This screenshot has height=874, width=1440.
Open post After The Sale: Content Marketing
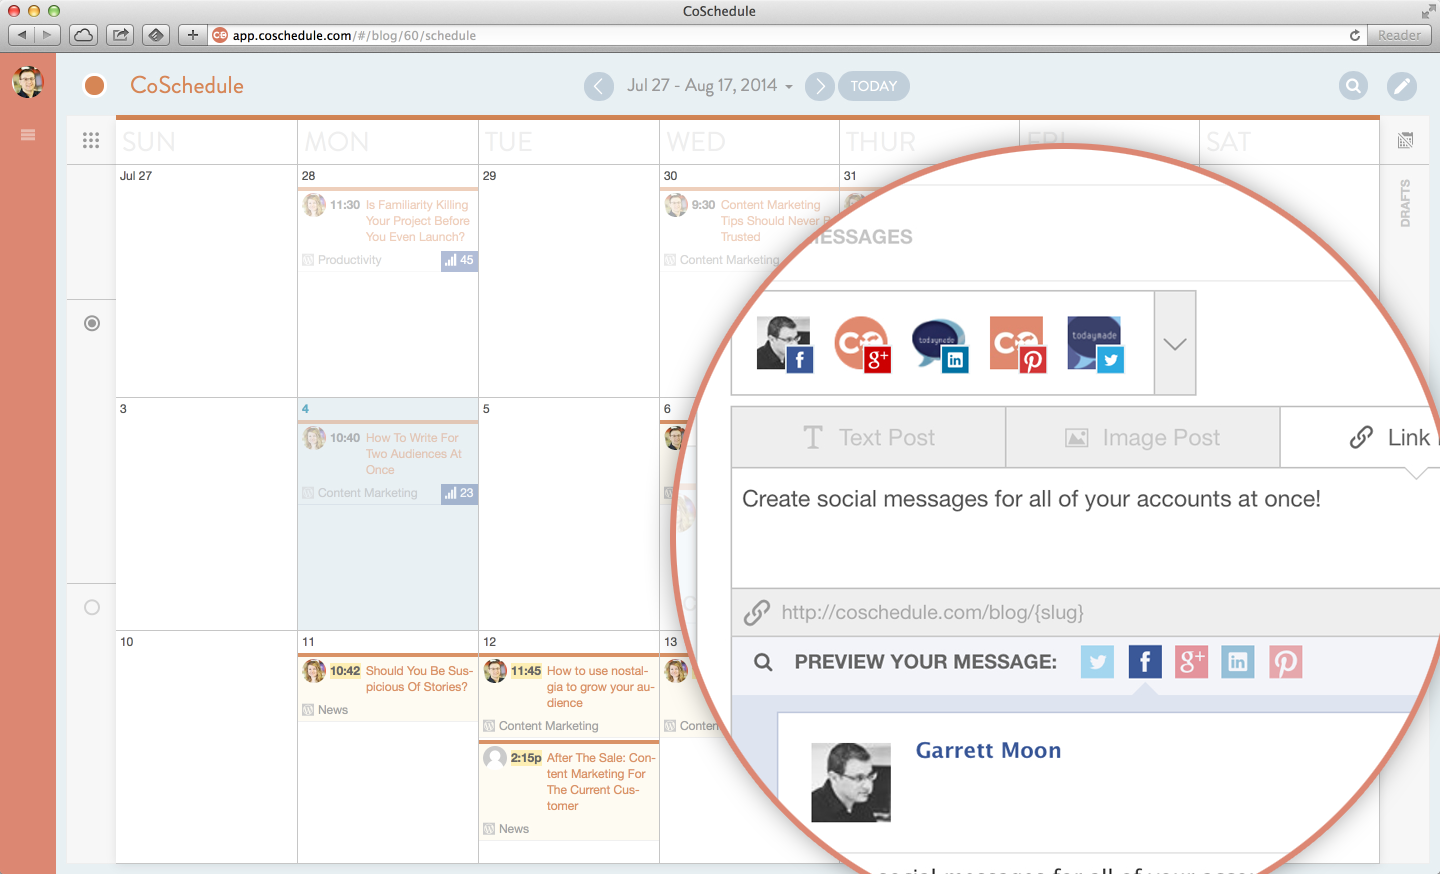click(600, 782)
